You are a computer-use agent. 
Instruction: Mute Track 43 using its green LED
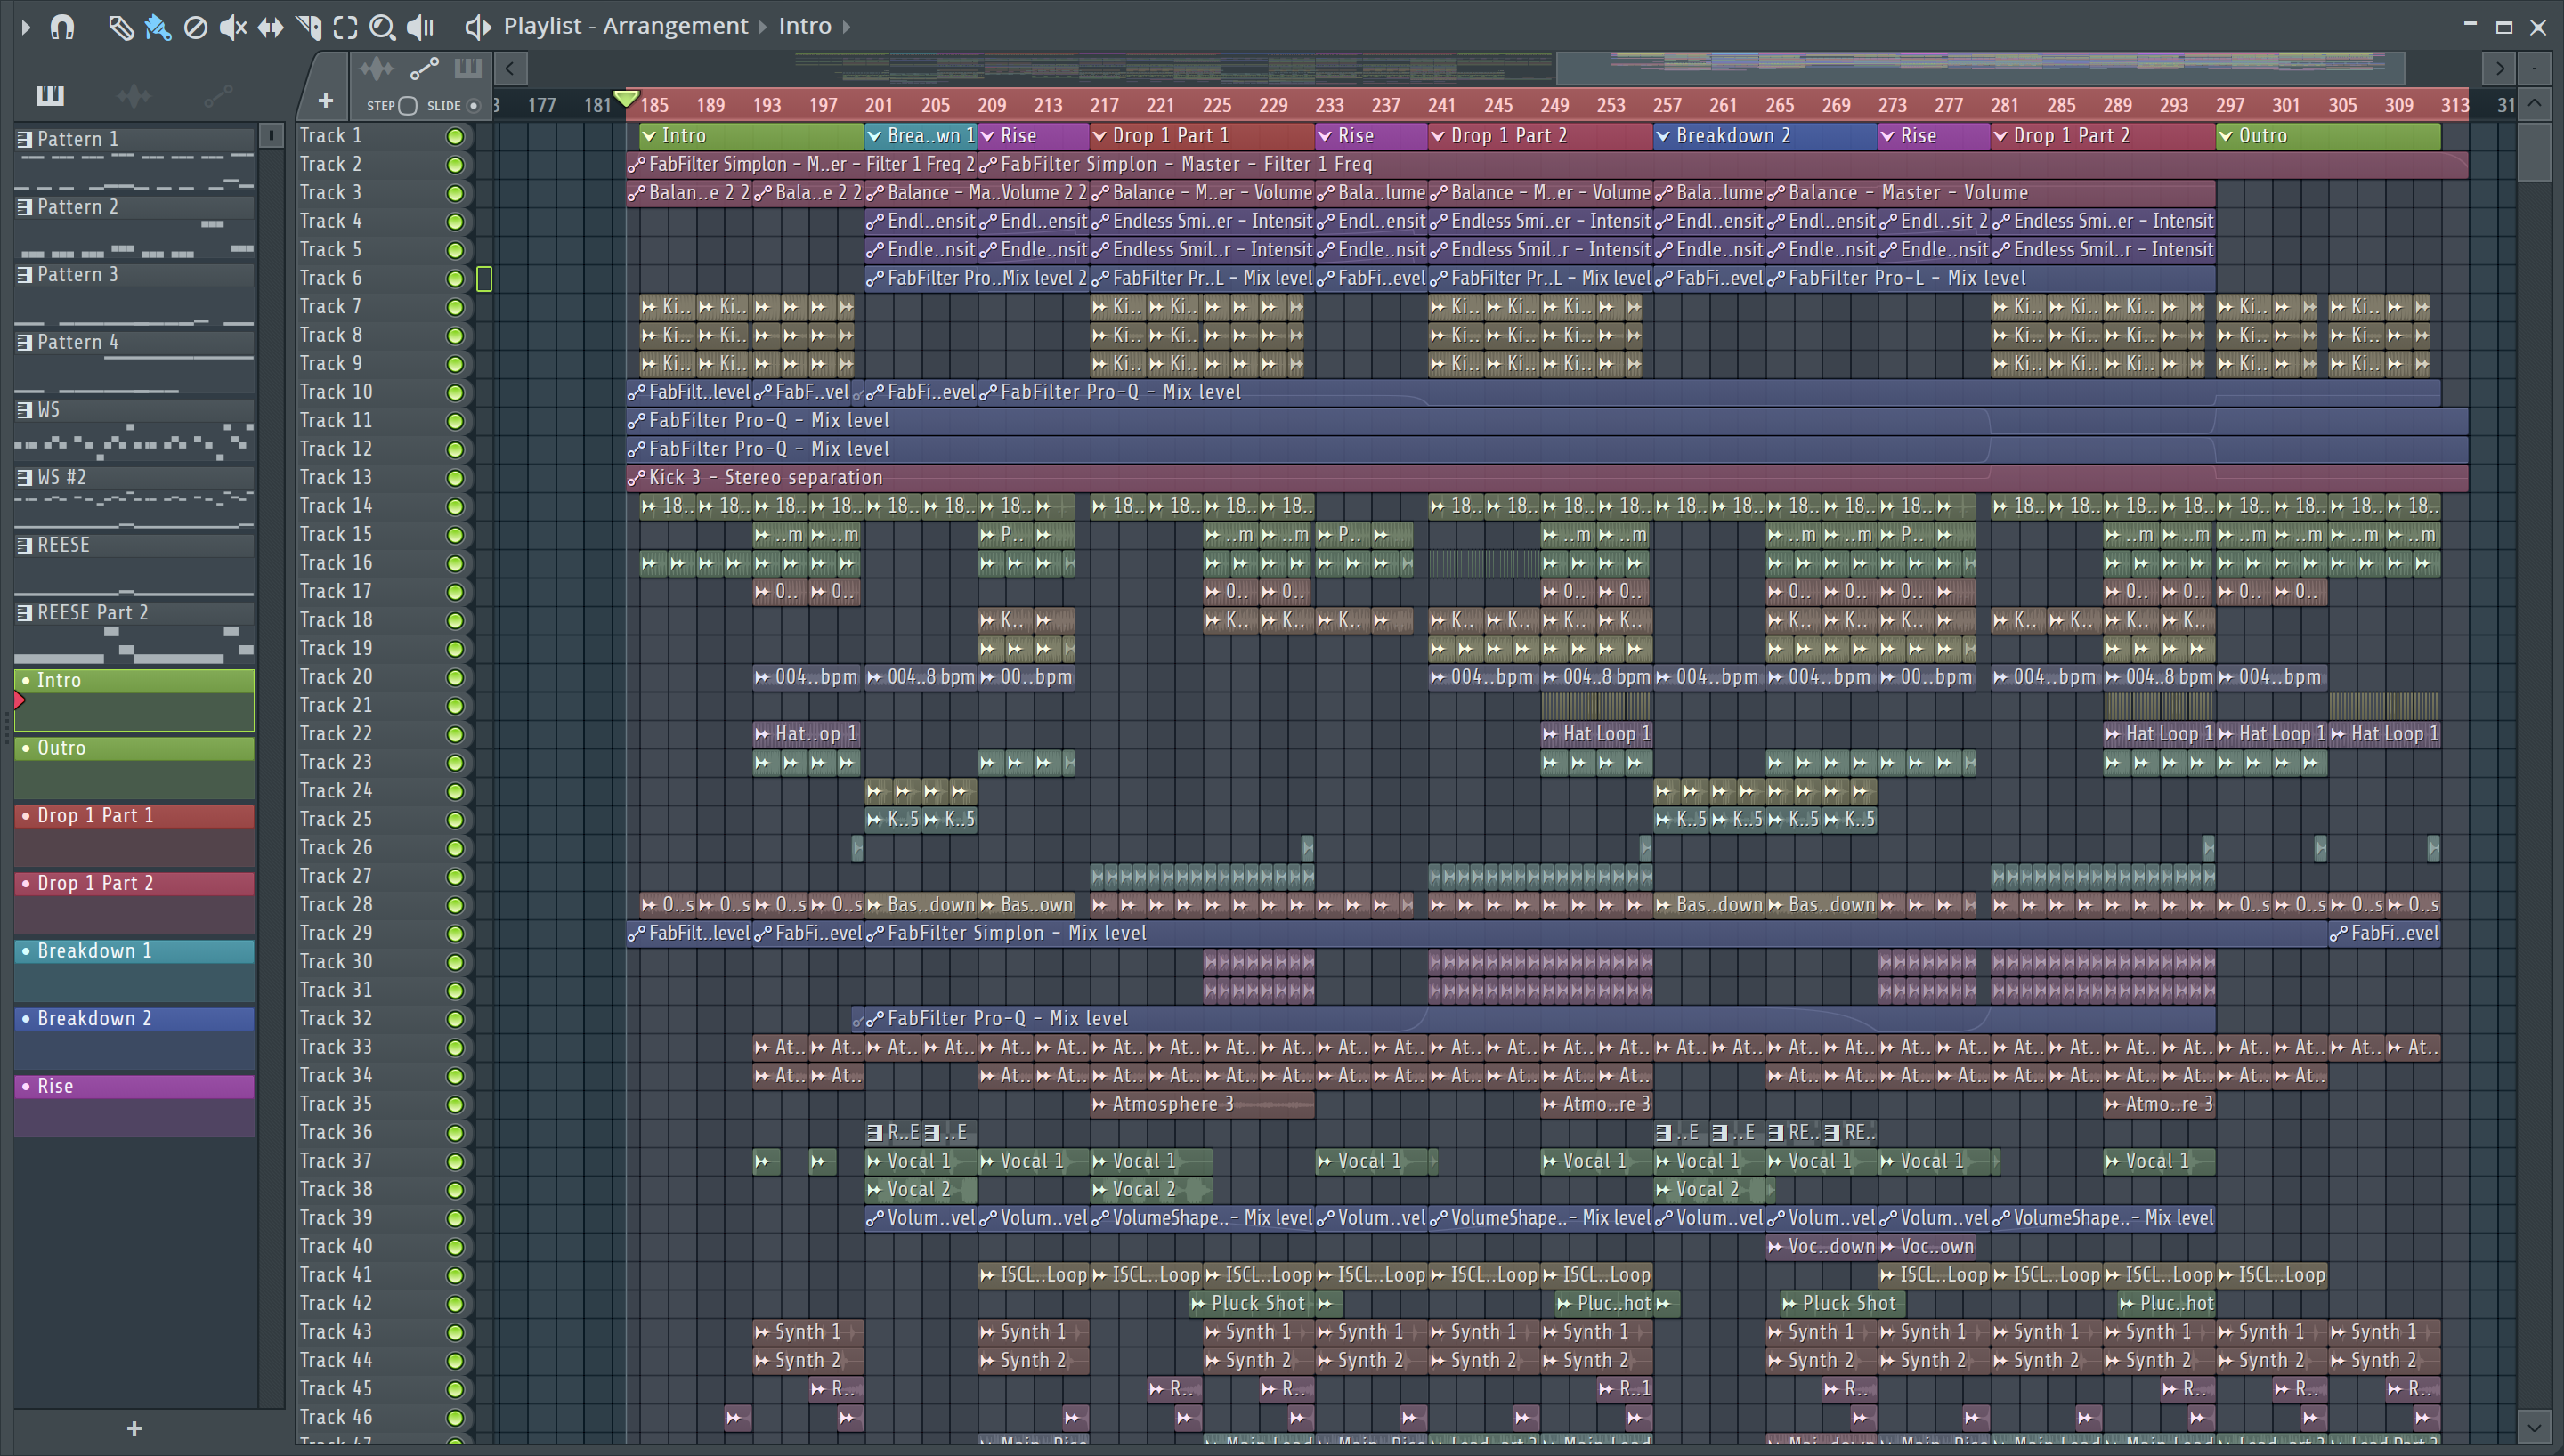tap(455, 1332)
